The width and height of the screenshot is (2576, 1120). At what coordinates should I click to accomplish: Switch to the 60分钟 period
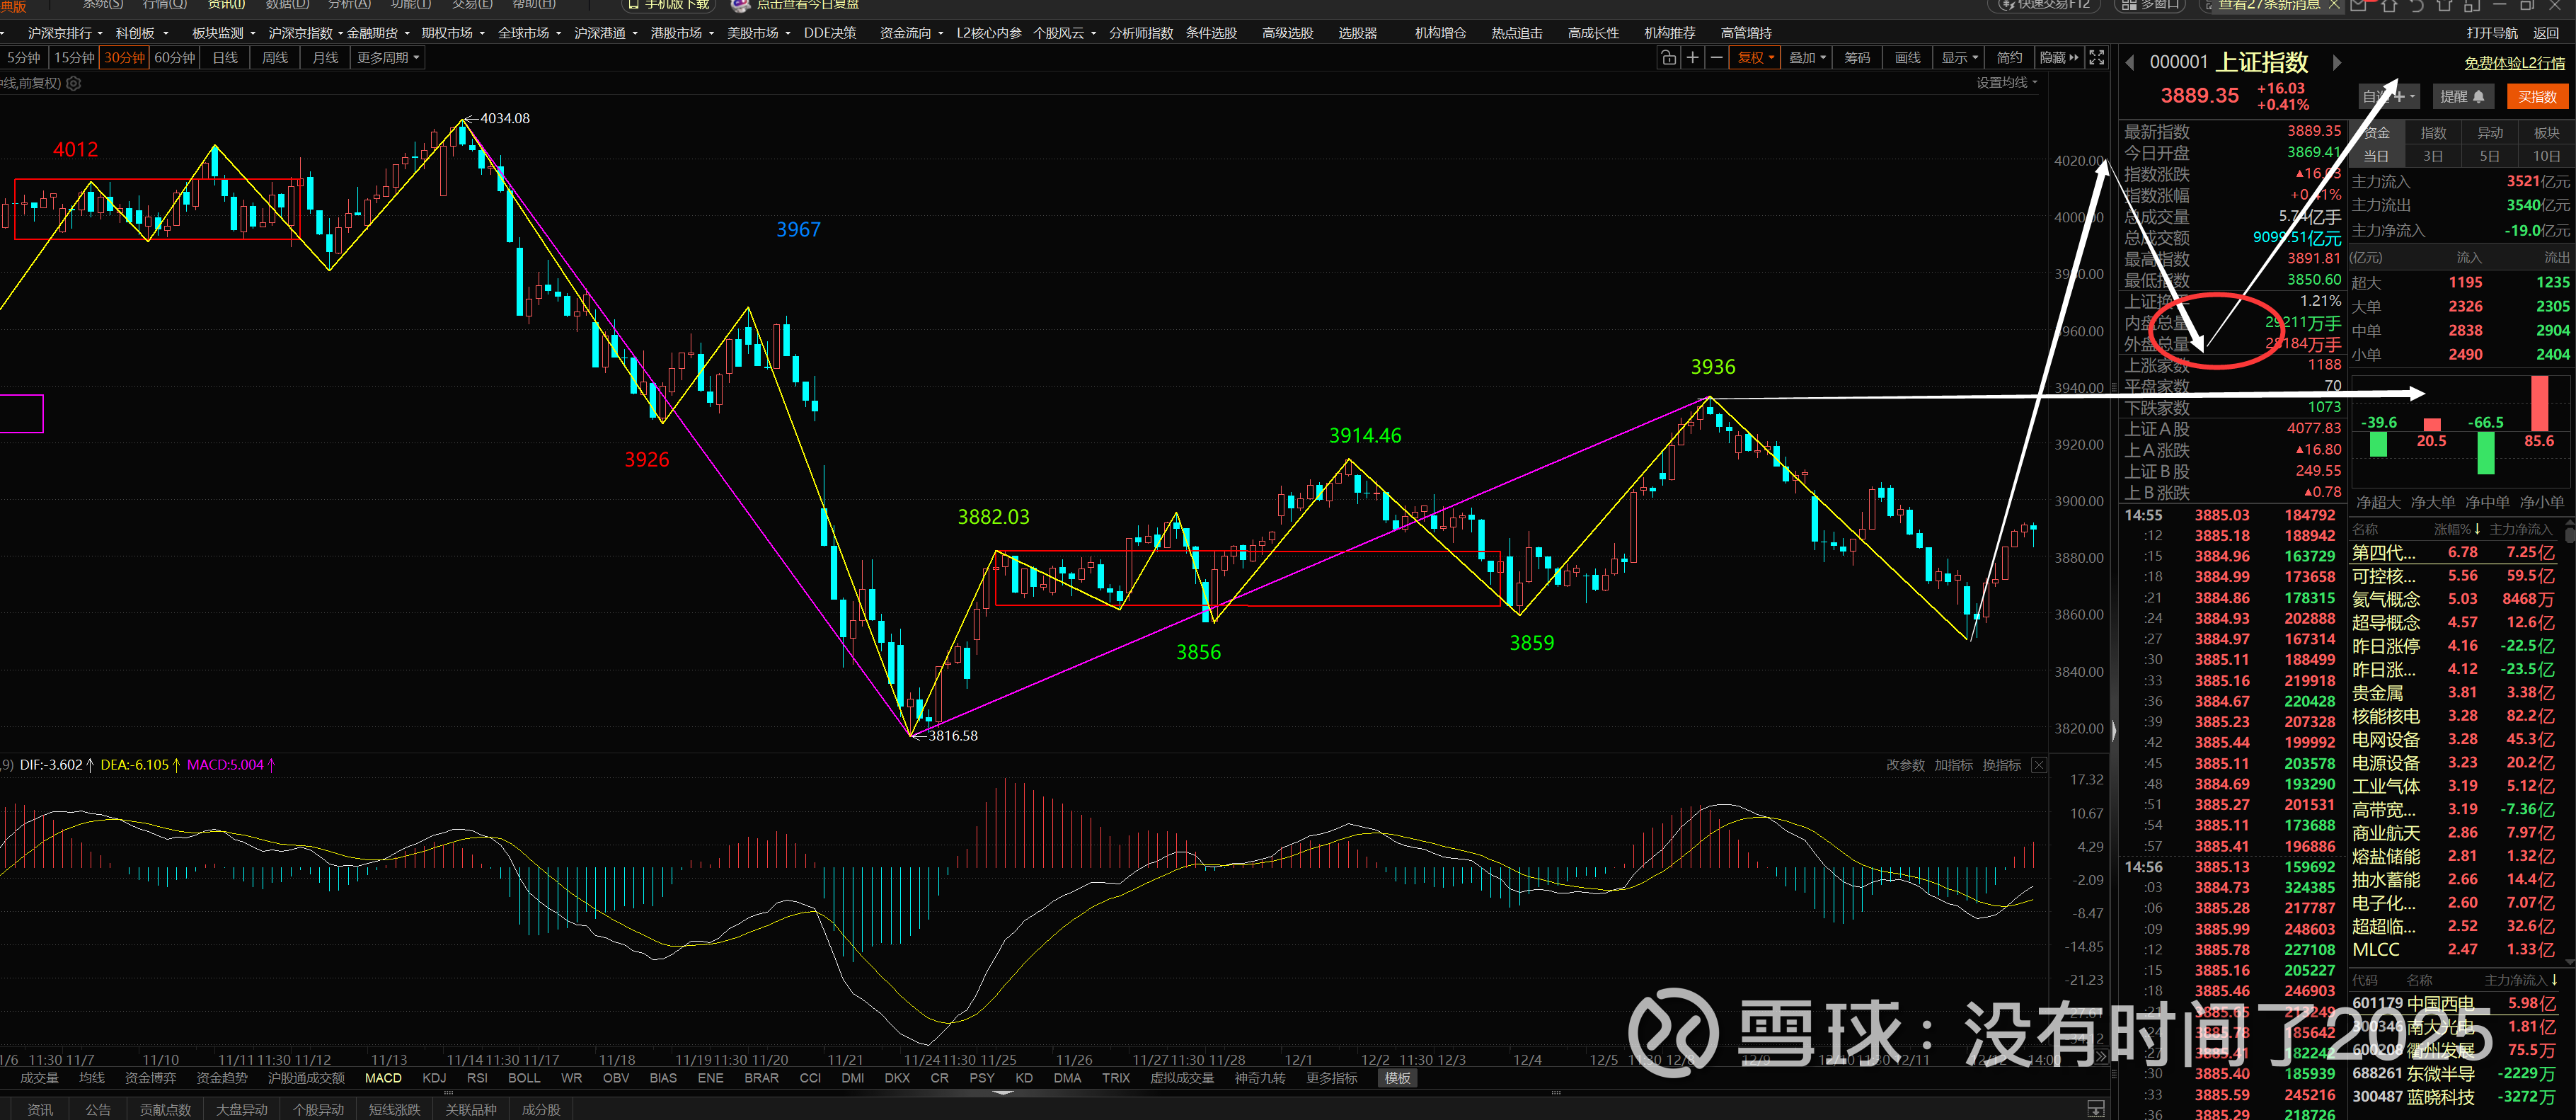click(x=175, y=58)
